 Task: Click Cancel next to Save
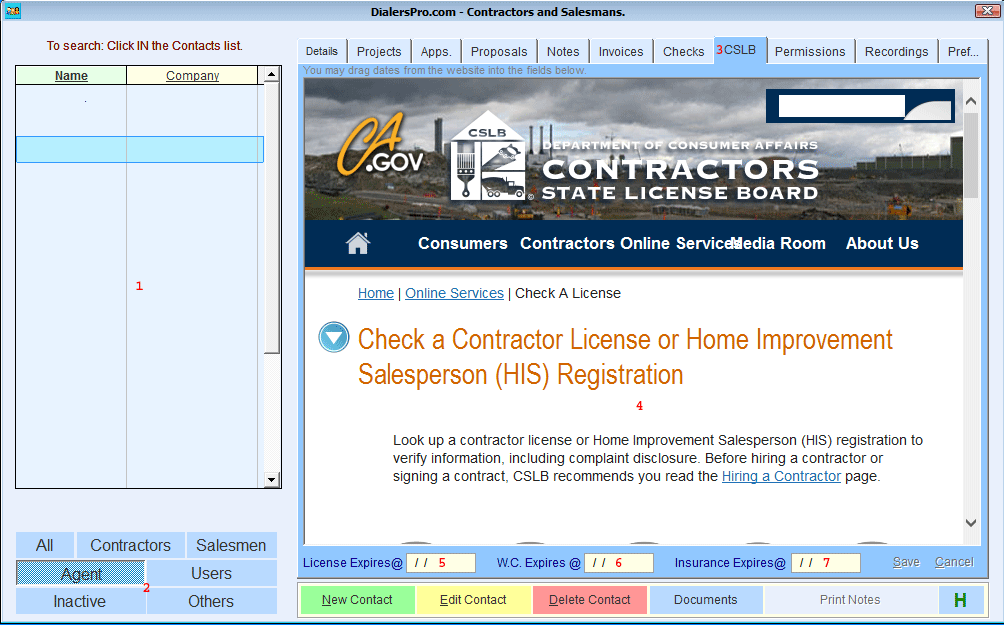[954, 562]
